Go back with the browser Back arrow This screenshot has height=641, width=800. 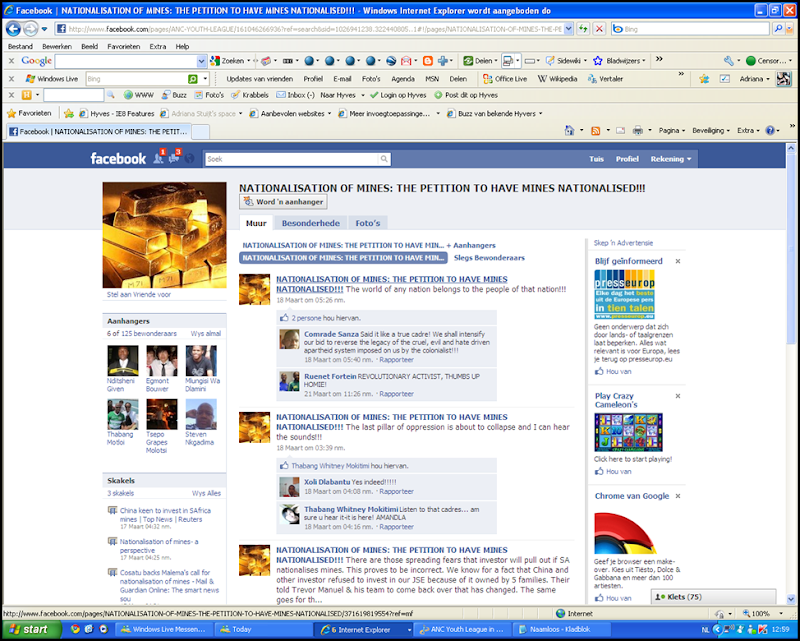[x=13, y=29]
